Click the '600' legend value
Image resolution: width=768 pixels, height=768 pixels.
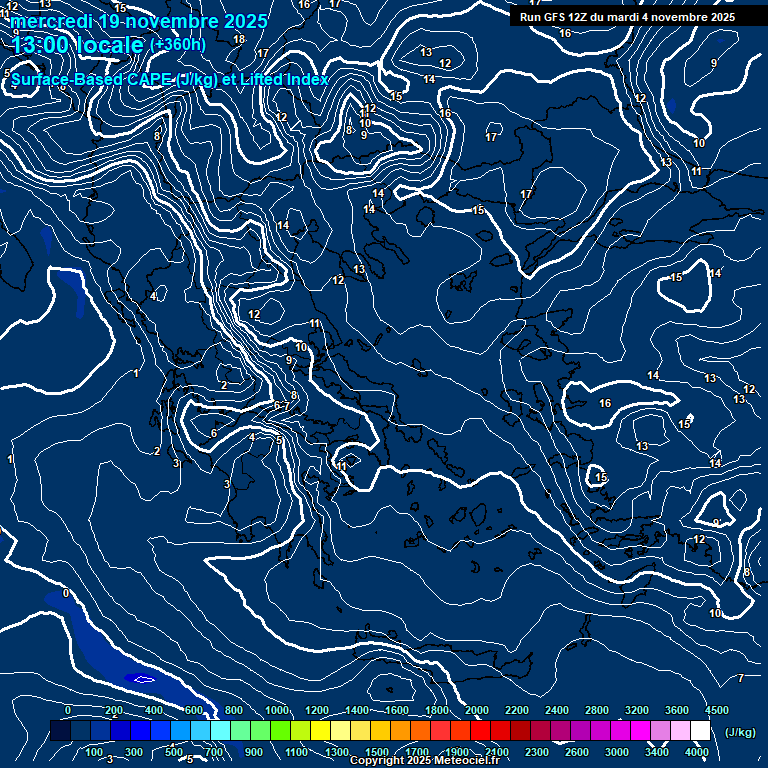(193, 710)
